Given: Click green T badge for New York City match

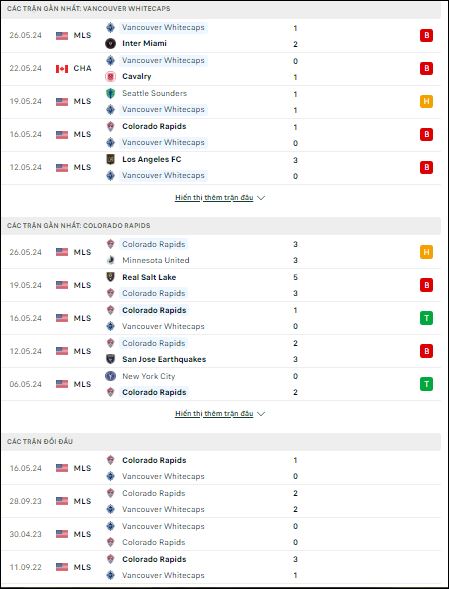Looking at the screenshot, I should [426, 384].
